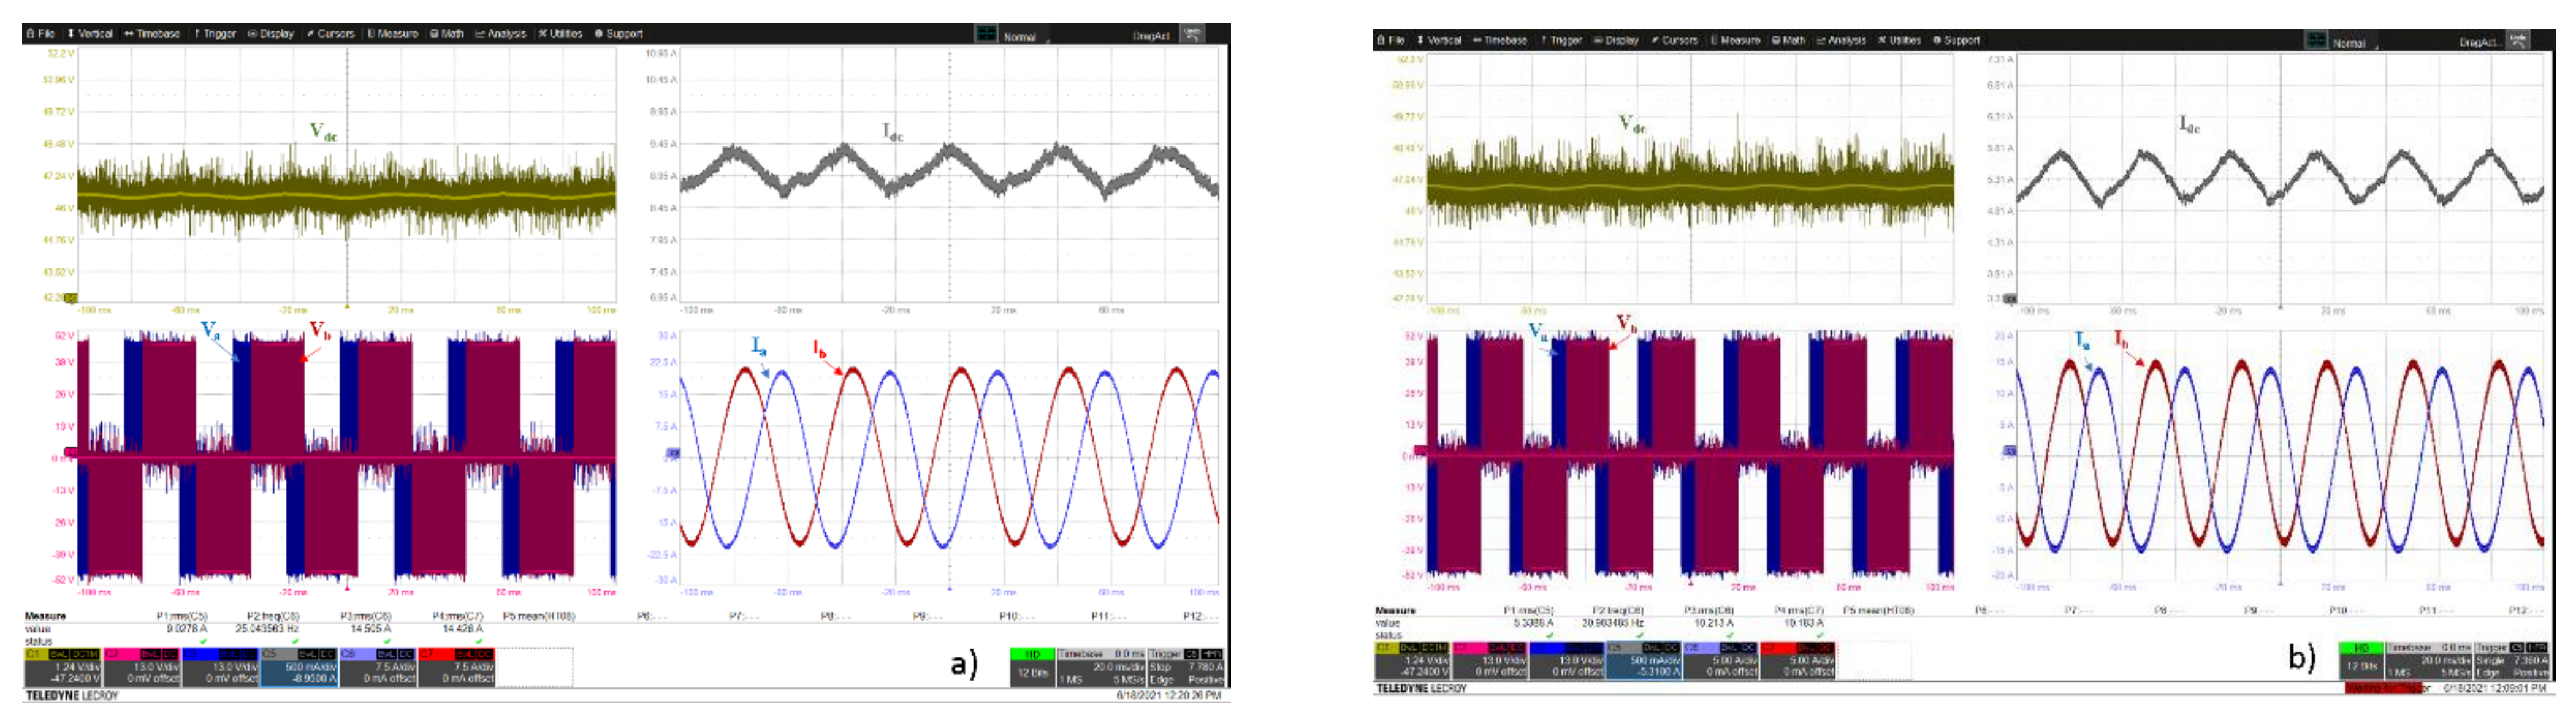This screenshot has width=2576, height=718.
Task: Click the empty dashed descriptor slot in screenshot a
Action: tap(535, 667)
